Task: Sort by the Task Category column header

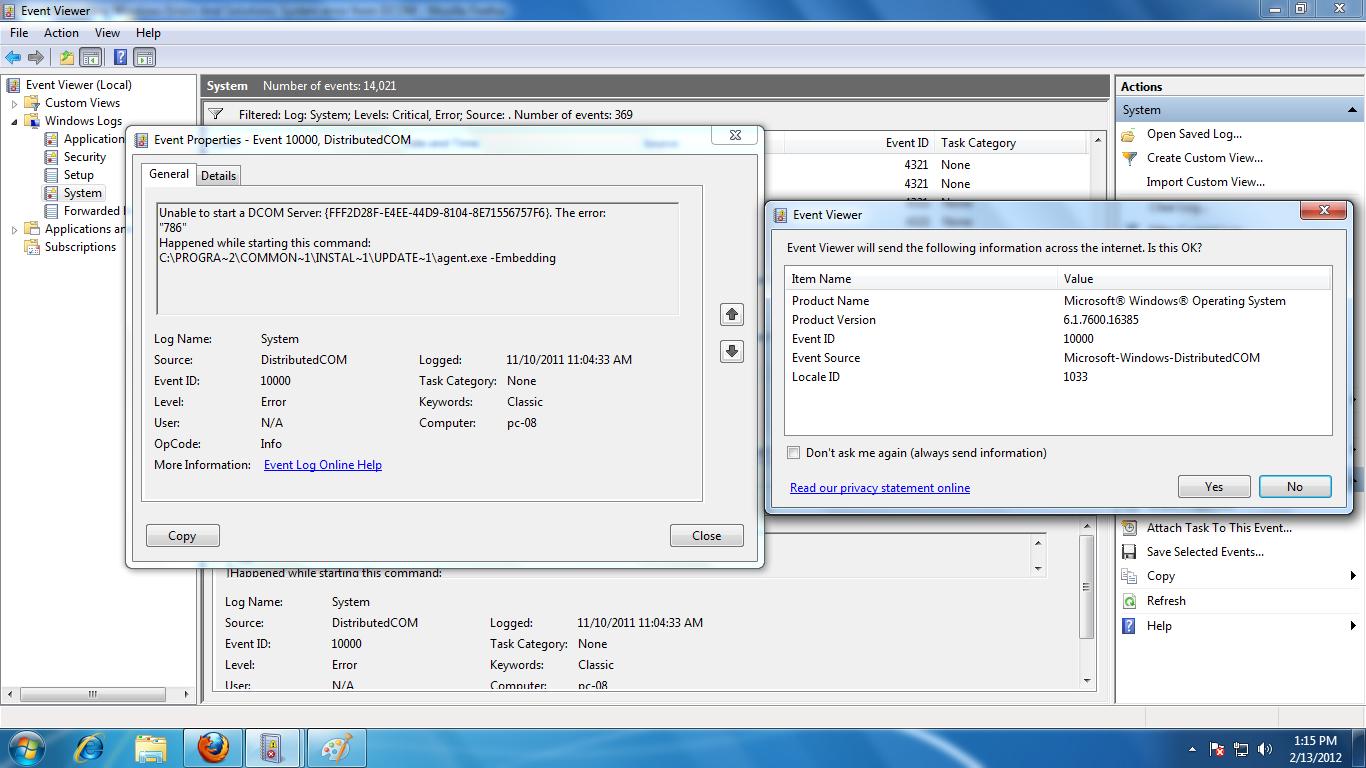Action: click(978, 143)
